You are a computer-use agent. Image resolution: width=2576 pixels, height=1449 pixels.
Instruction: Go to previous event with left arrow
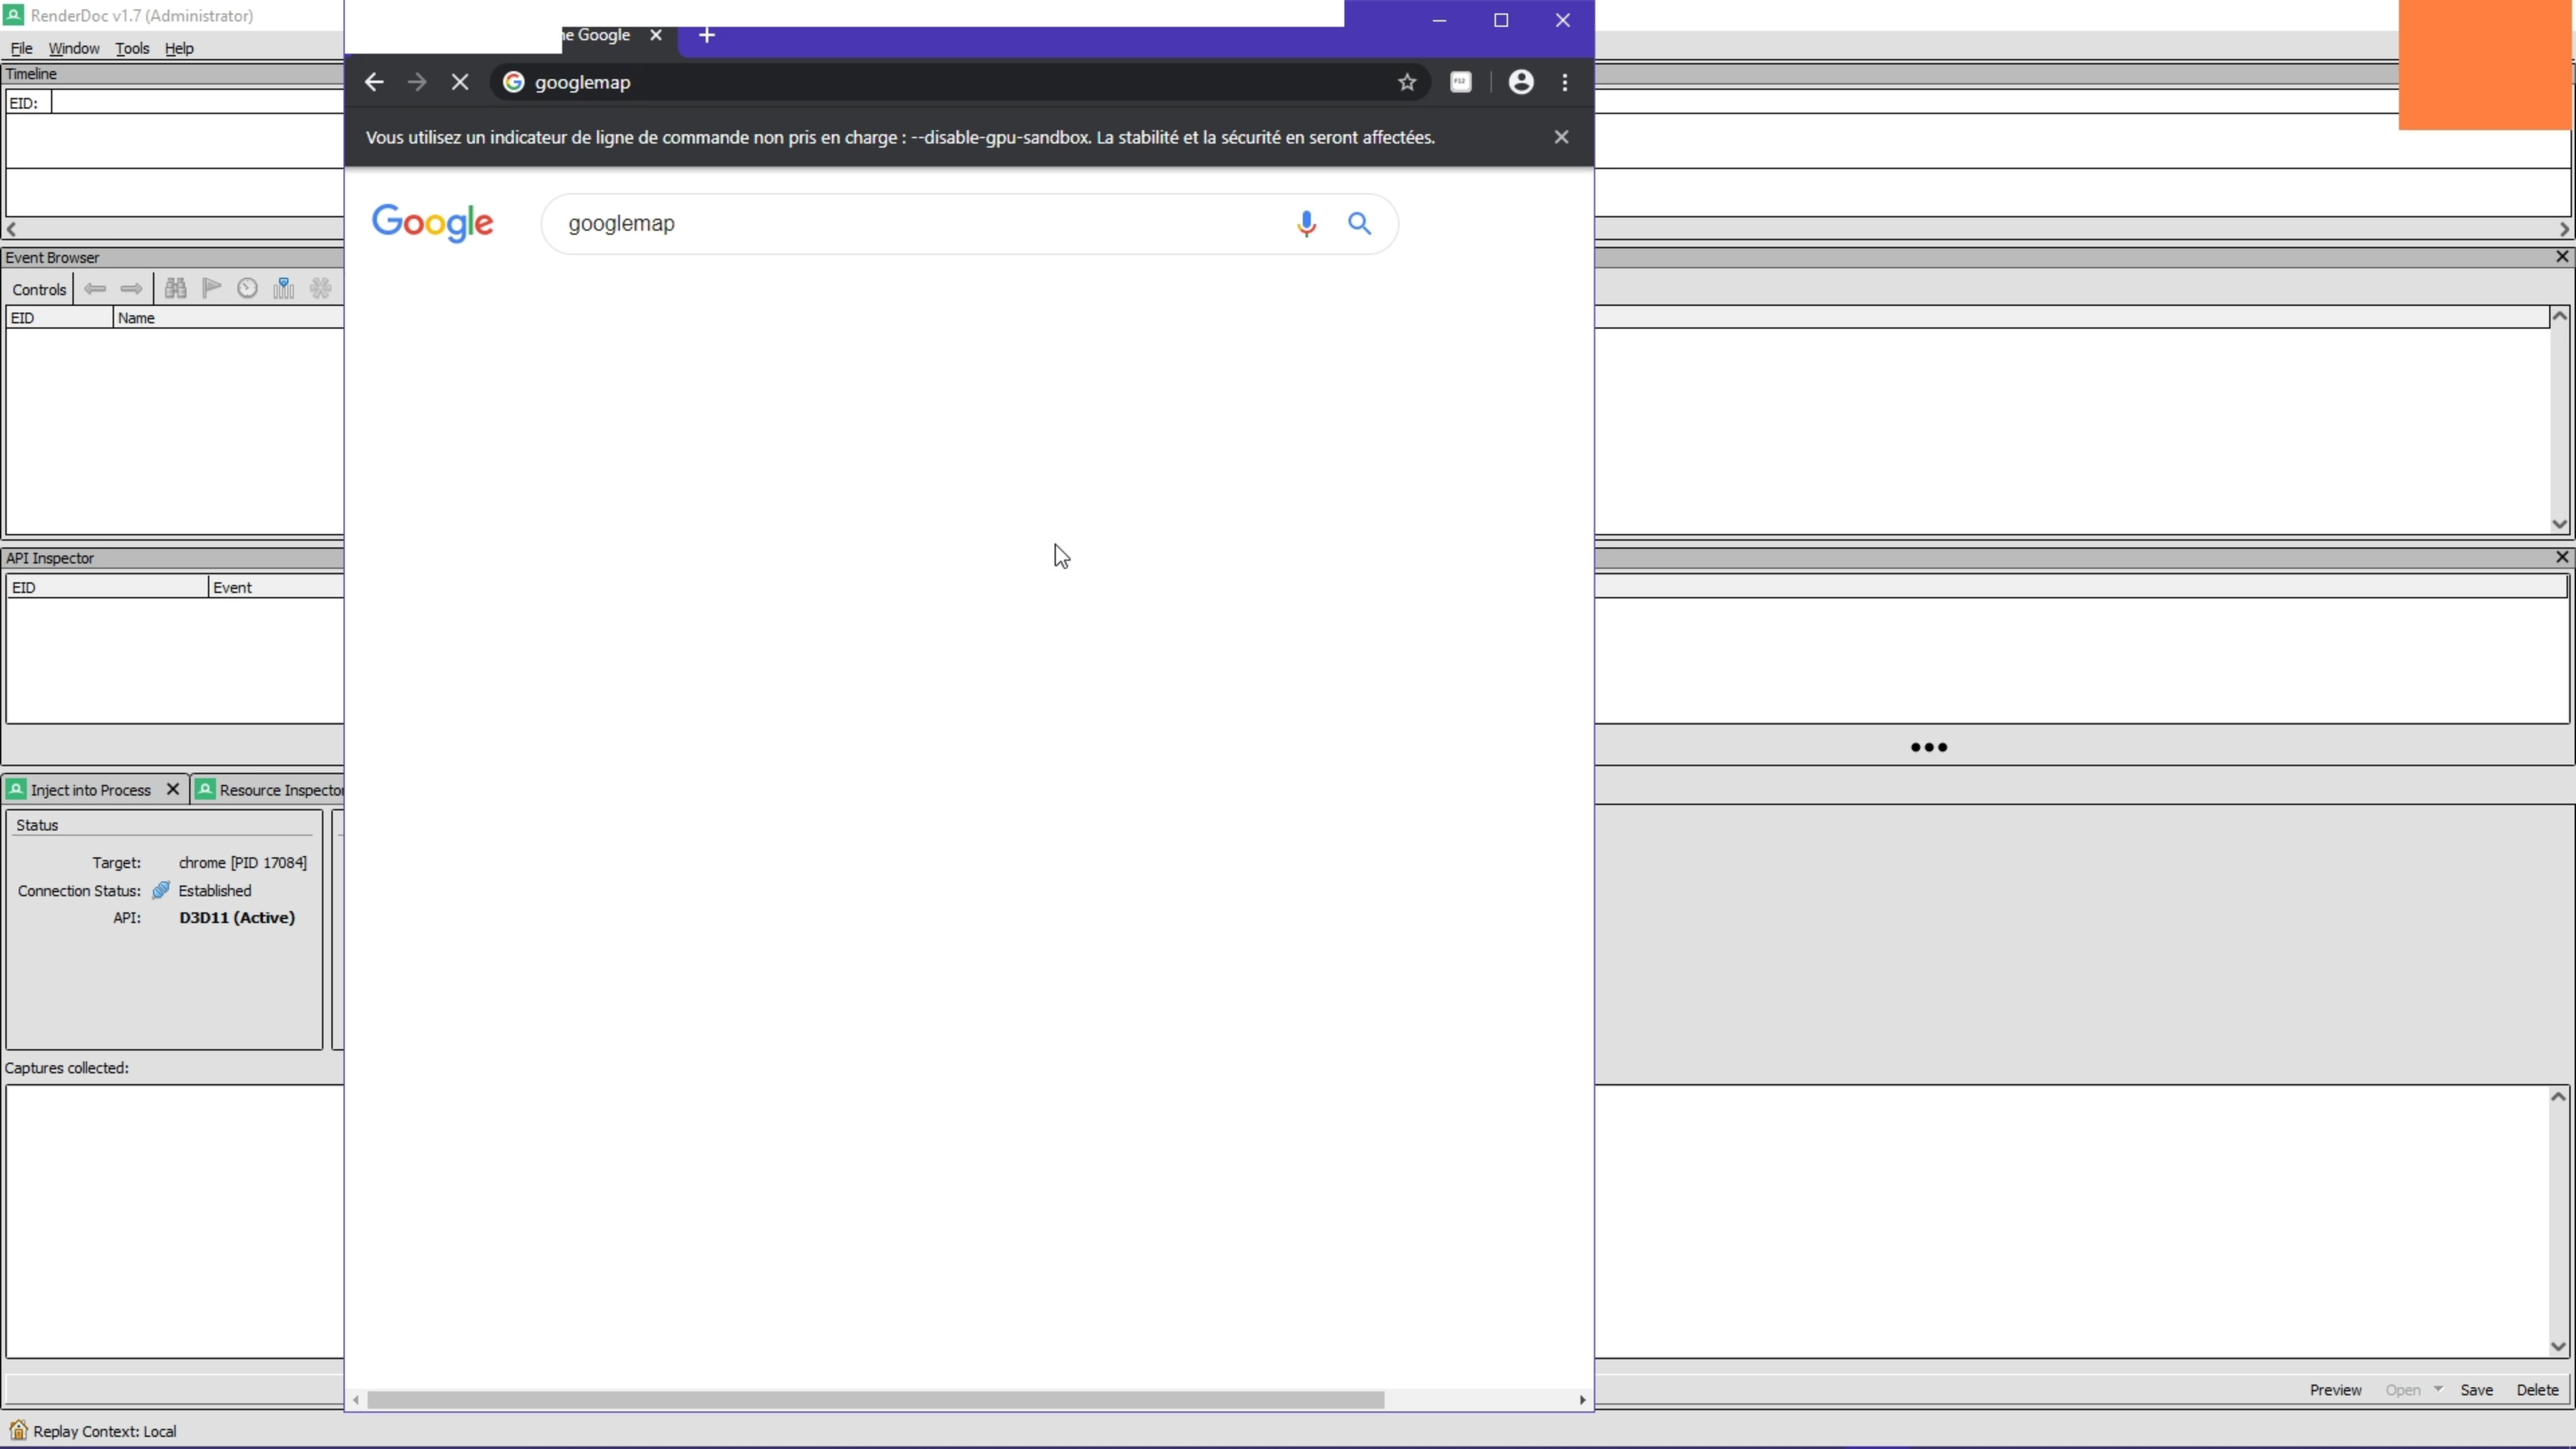[95, 289]
